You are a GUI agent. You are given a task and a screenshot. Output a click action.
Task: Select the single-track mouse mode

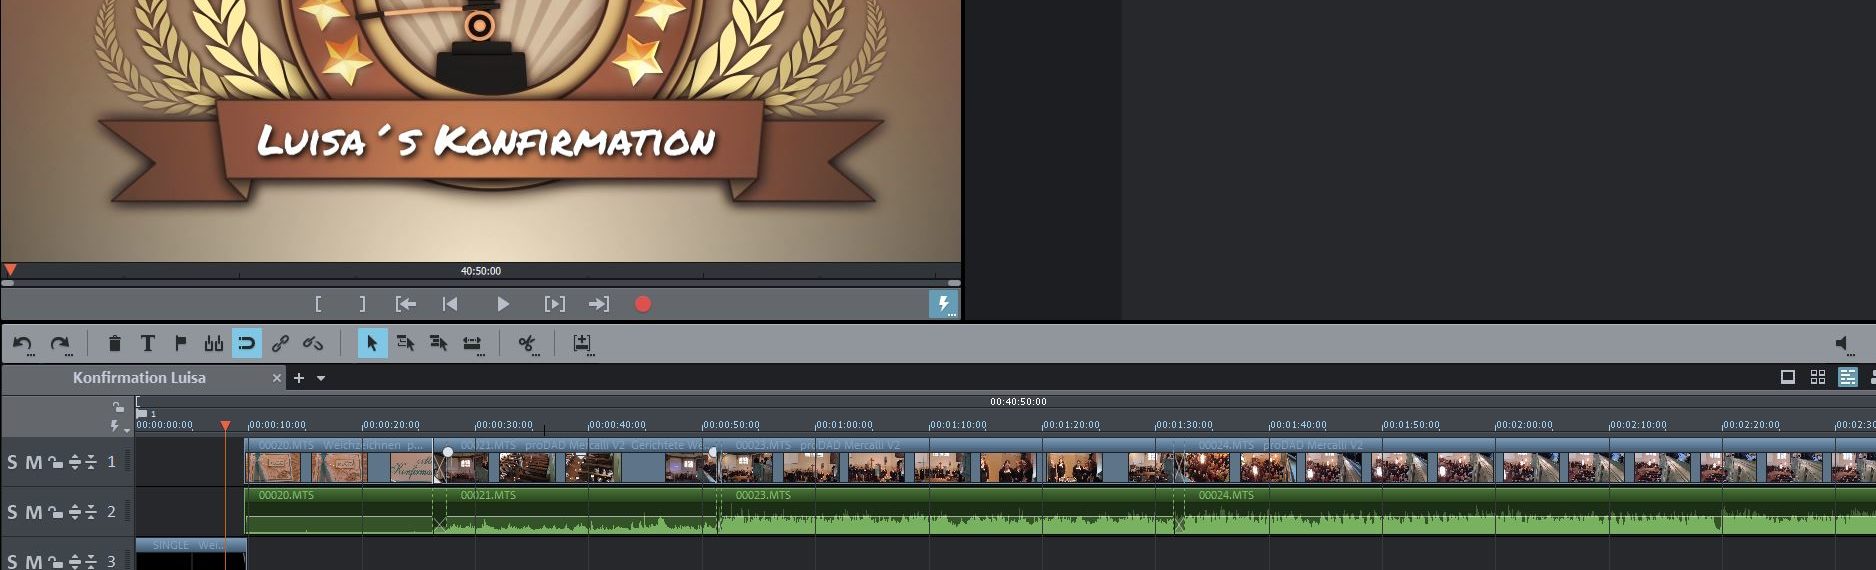click(x=405, y=344)
